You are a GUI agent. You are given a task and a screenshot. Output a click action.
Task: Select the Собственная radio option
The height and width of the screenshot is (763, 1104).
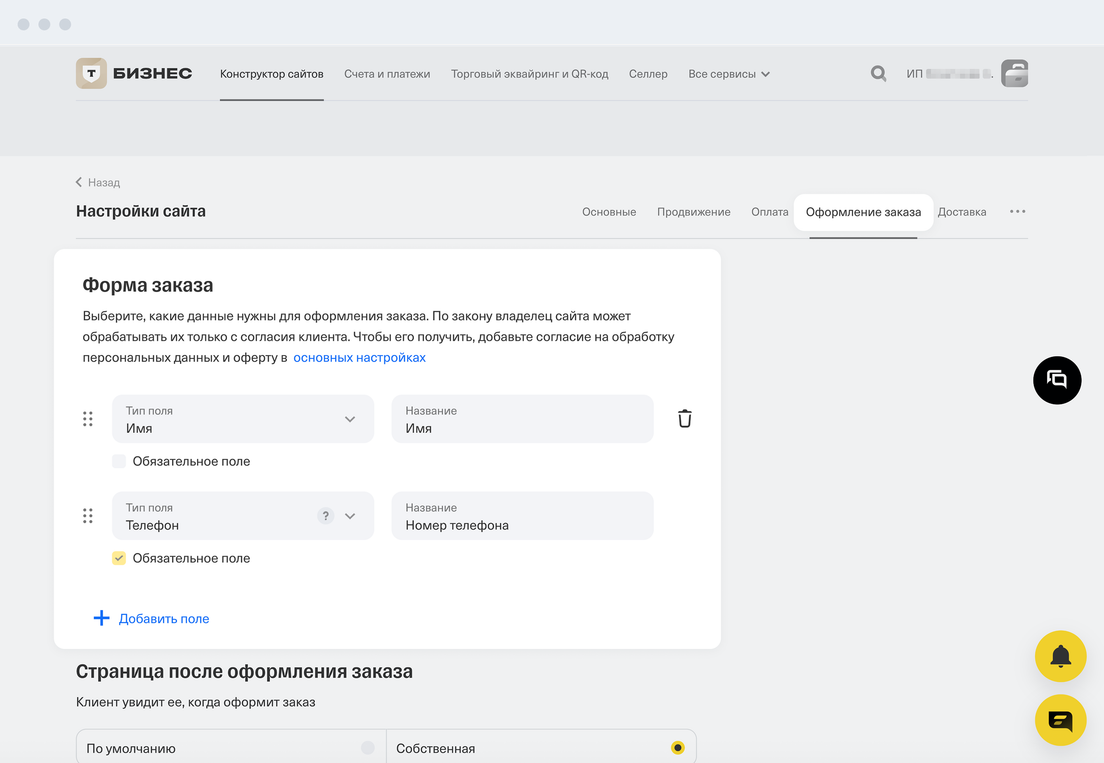point(678,748)
